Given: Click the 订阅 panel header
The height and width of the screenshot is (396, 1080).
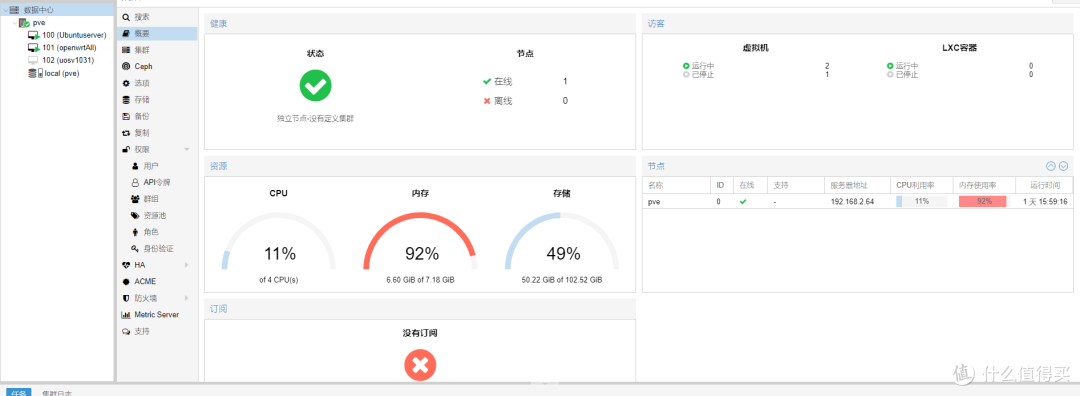Looking at the screenshot, I should (x=419, y=309).
